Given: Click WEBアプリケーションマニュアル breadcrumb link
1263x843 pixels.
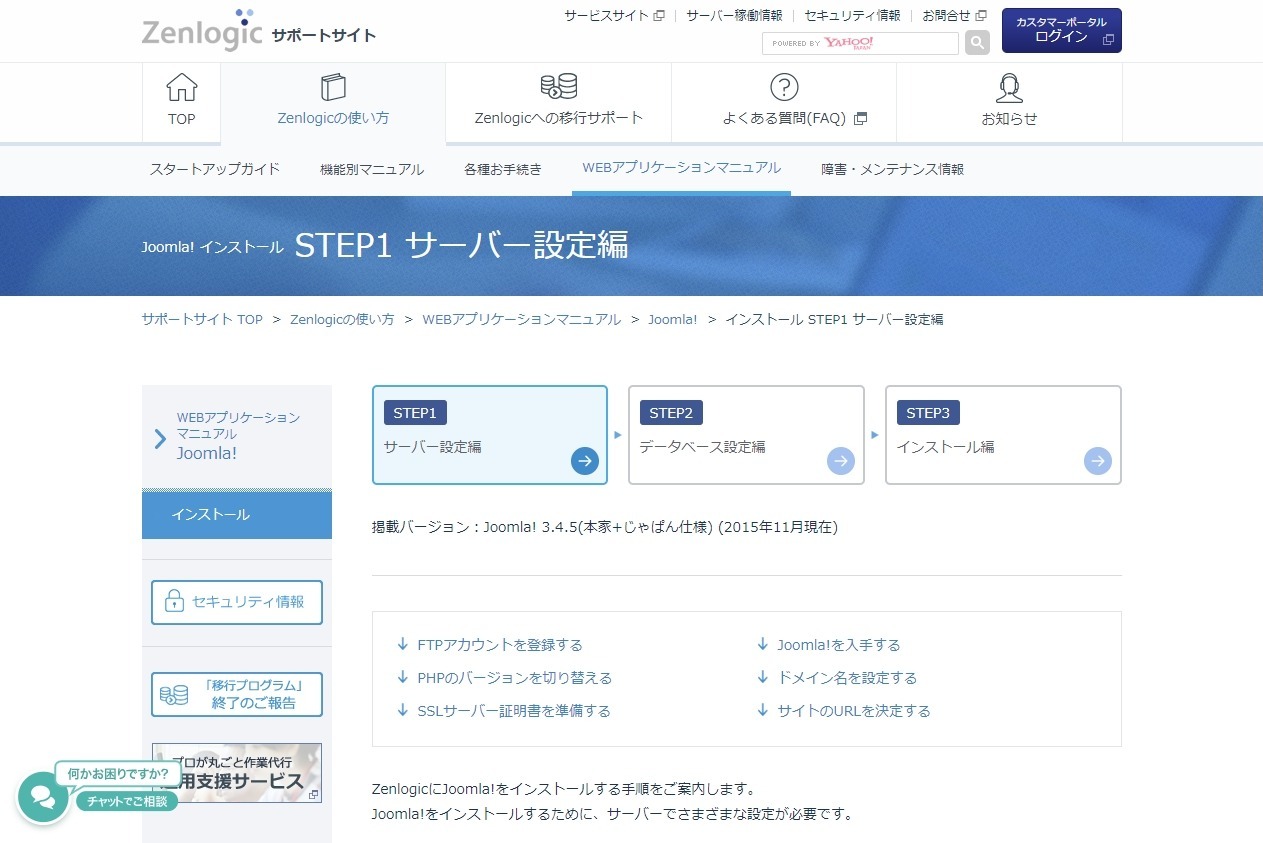Looking at the screenshot, I should point(522,319).
